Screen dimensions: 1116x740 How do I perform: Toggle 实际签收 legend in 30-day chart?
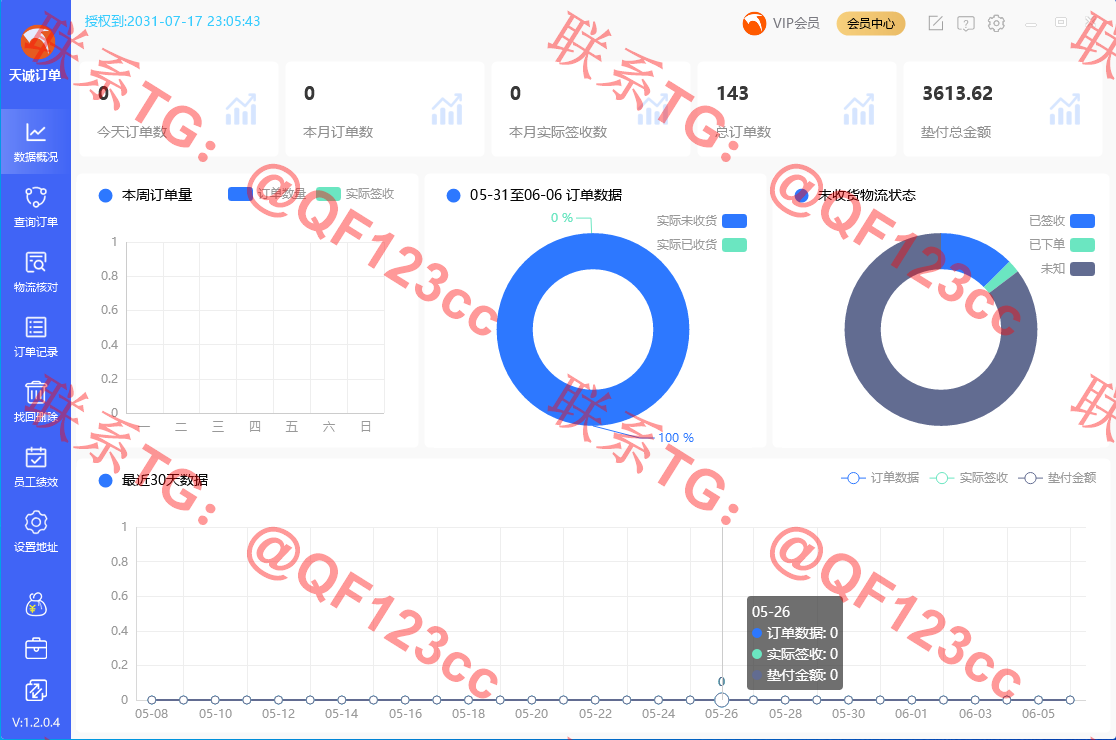tap(969, 477)
